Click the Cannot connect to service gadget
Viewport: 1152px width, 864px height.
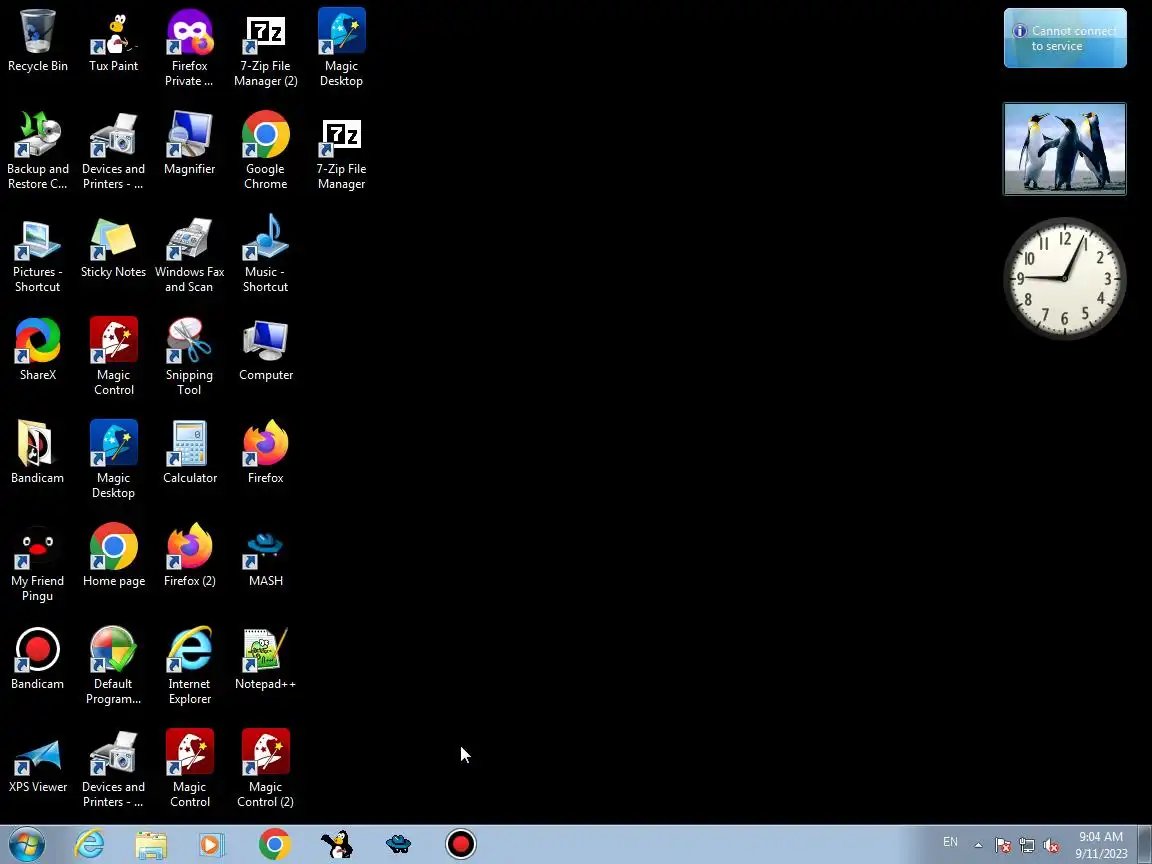[x=1065, y=38]
